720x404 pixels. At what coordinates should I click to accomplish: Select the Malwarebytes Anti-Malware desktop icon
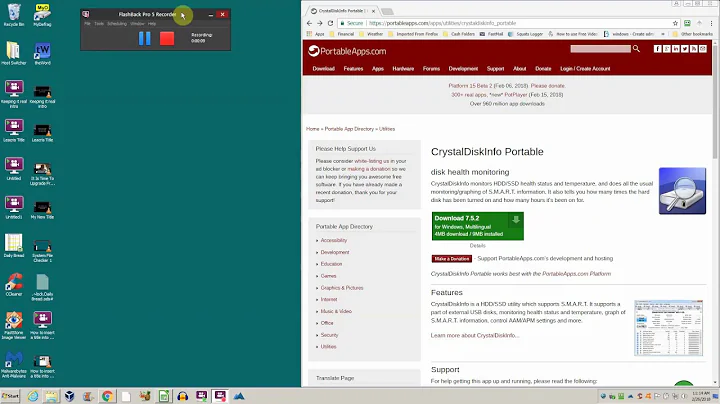(x=14, y=364)
